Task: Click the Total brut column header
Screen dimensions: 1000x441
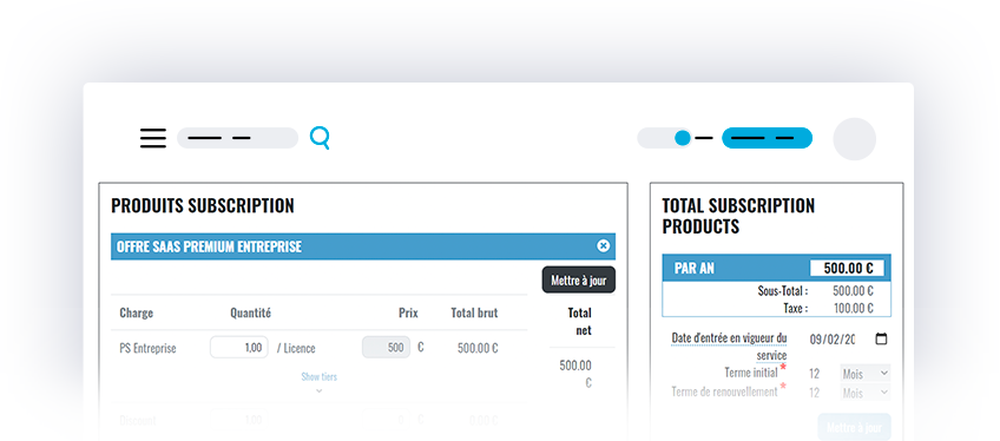Action: pos(474,313)
